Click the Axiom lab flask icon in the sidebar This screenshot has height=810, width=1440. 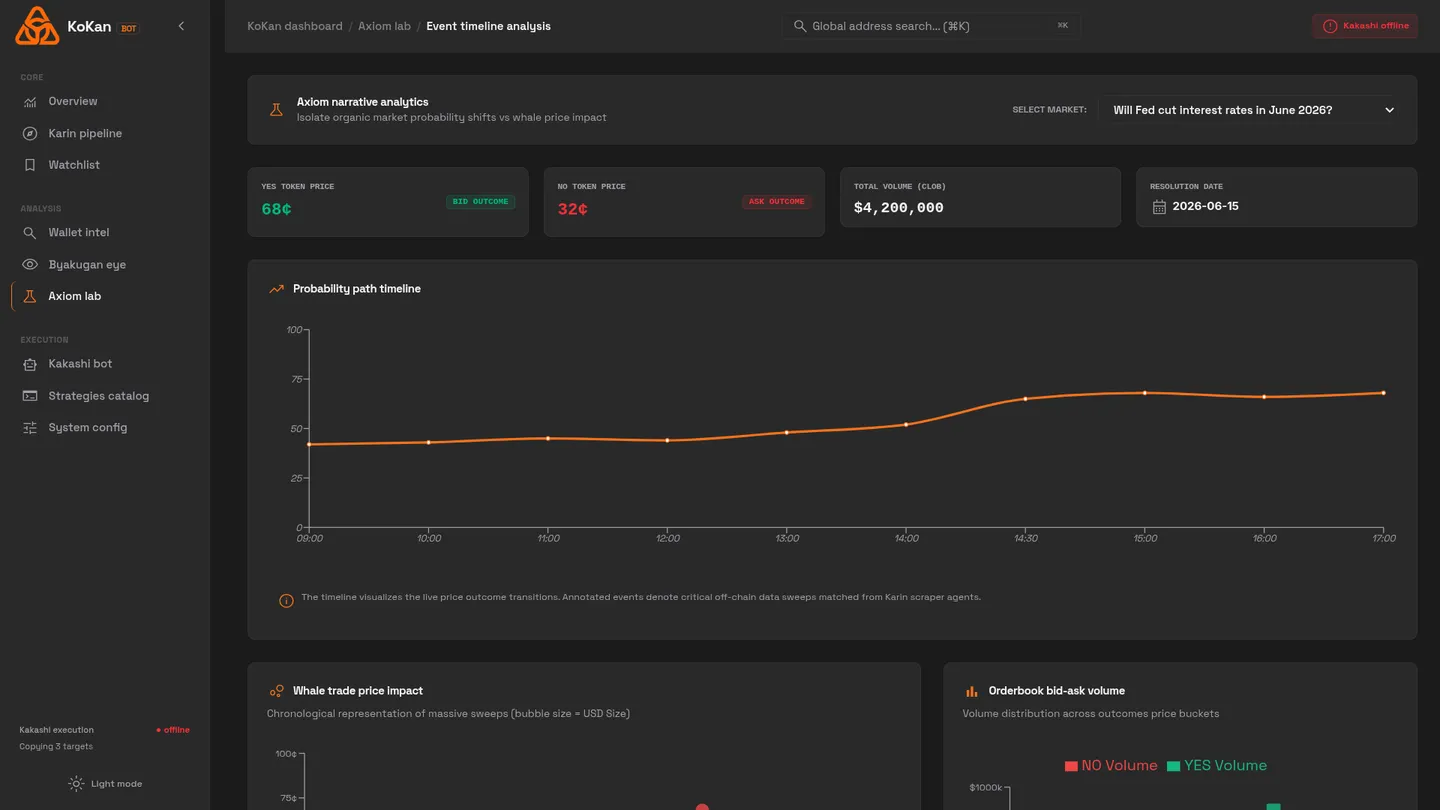click(30, 296)
